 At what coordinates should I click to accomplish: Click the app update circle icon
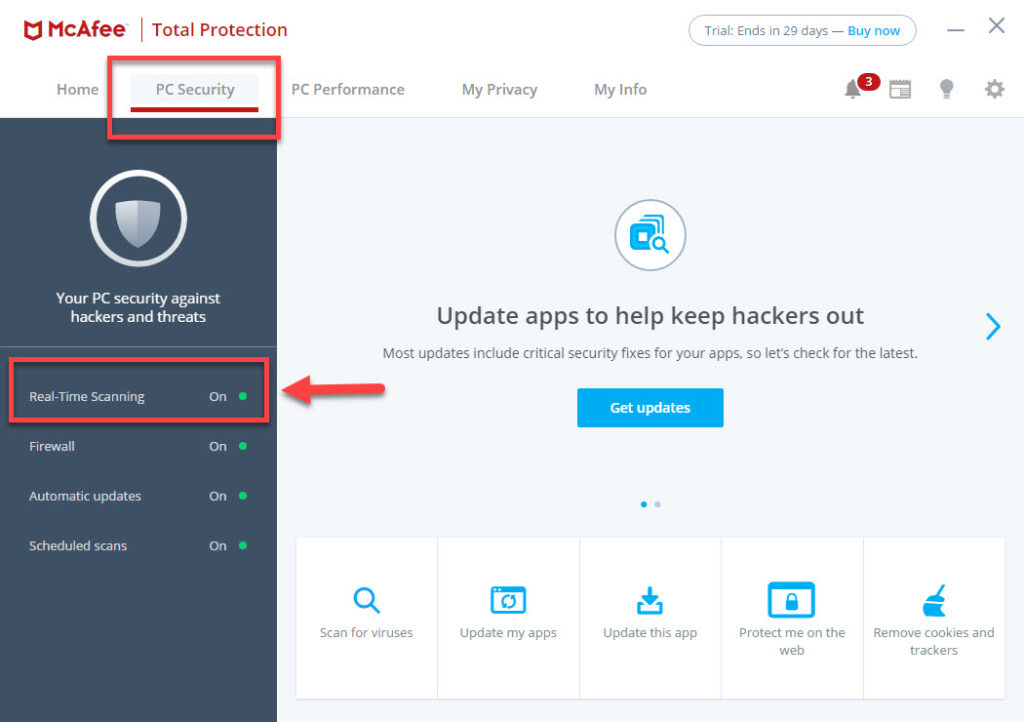point(650,235)
